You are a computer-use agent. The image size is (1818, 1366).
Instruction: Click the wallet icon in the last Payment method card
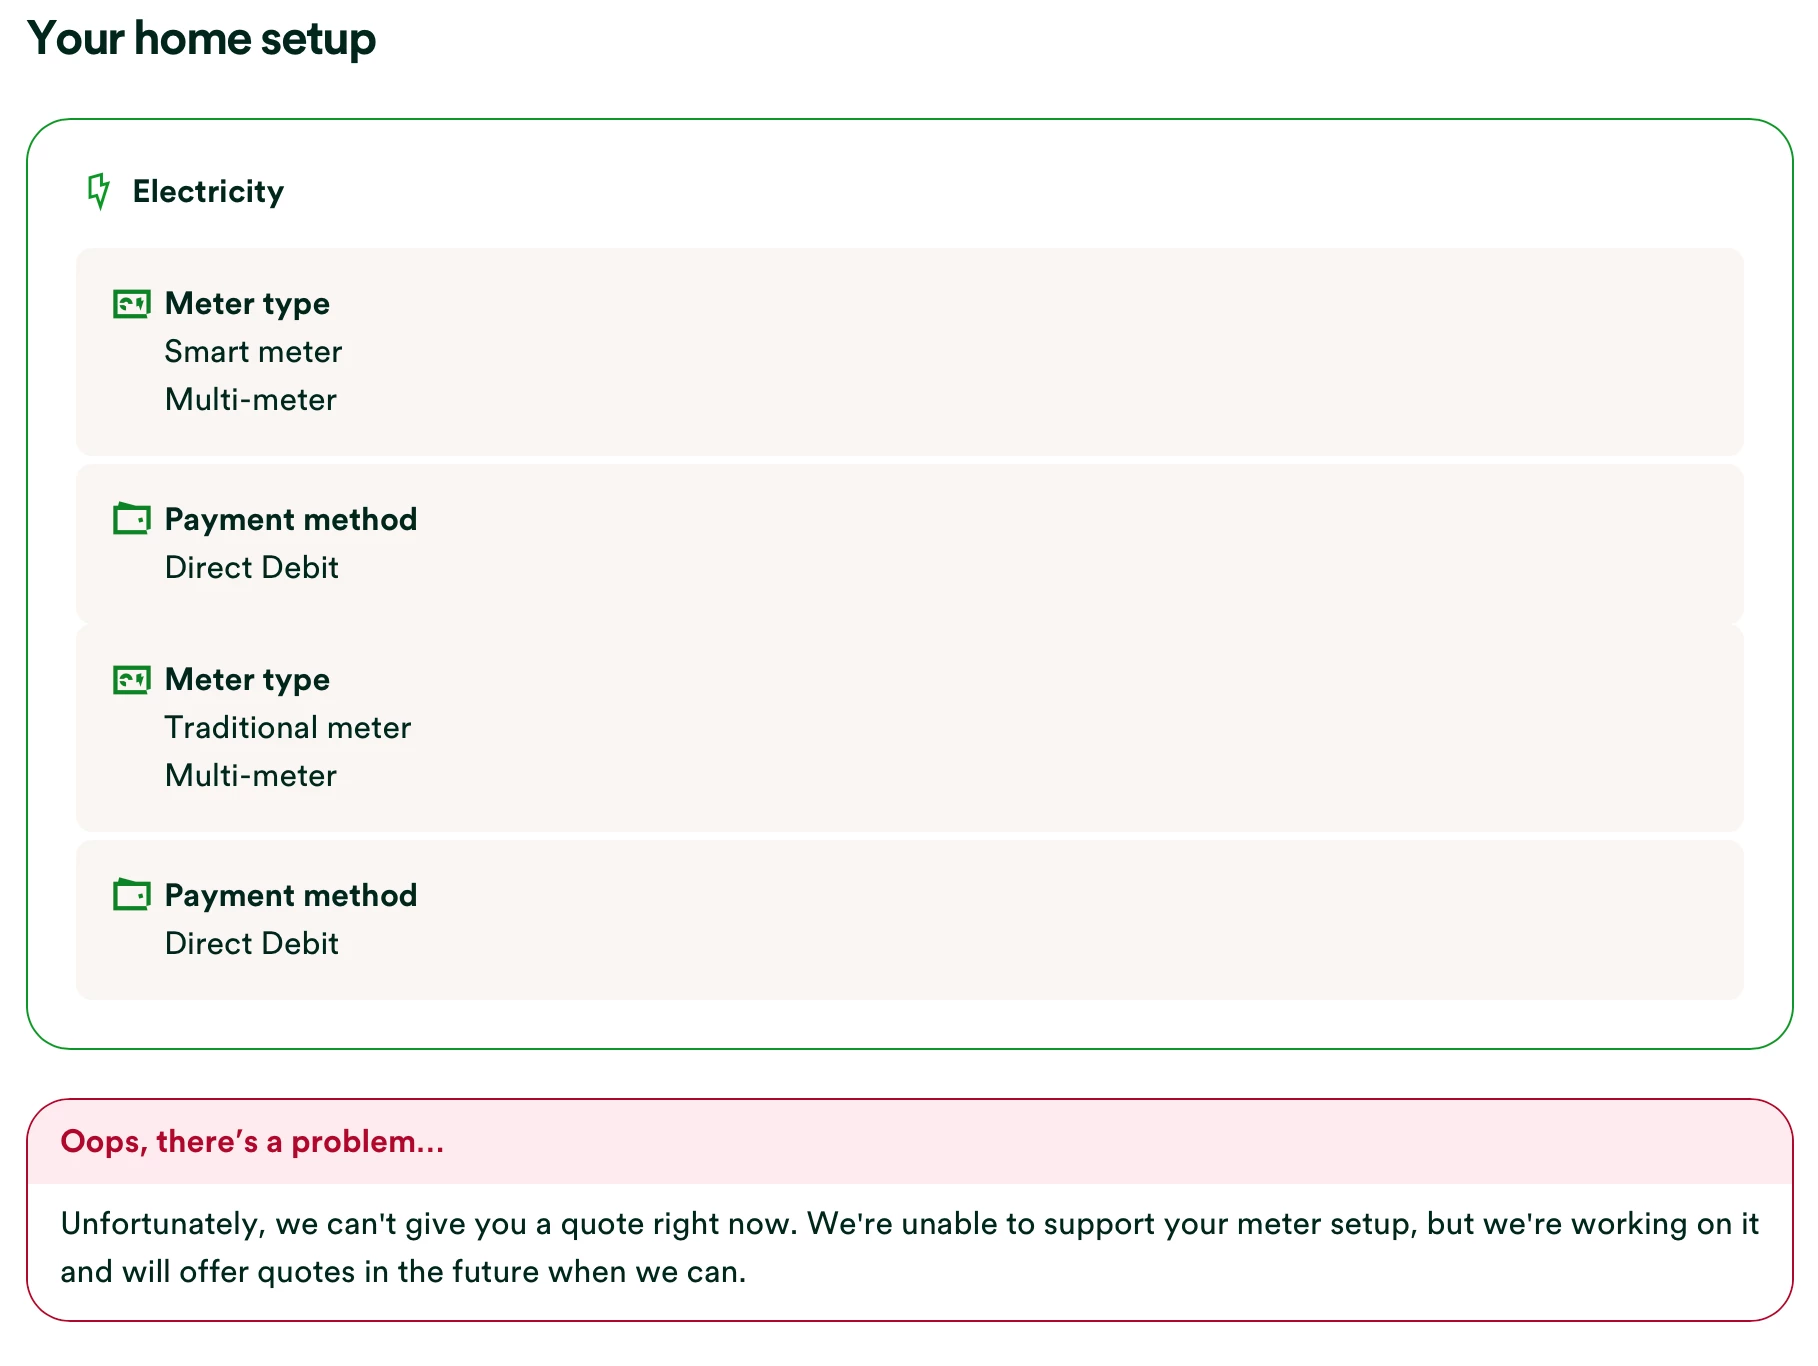click(131, 895)
